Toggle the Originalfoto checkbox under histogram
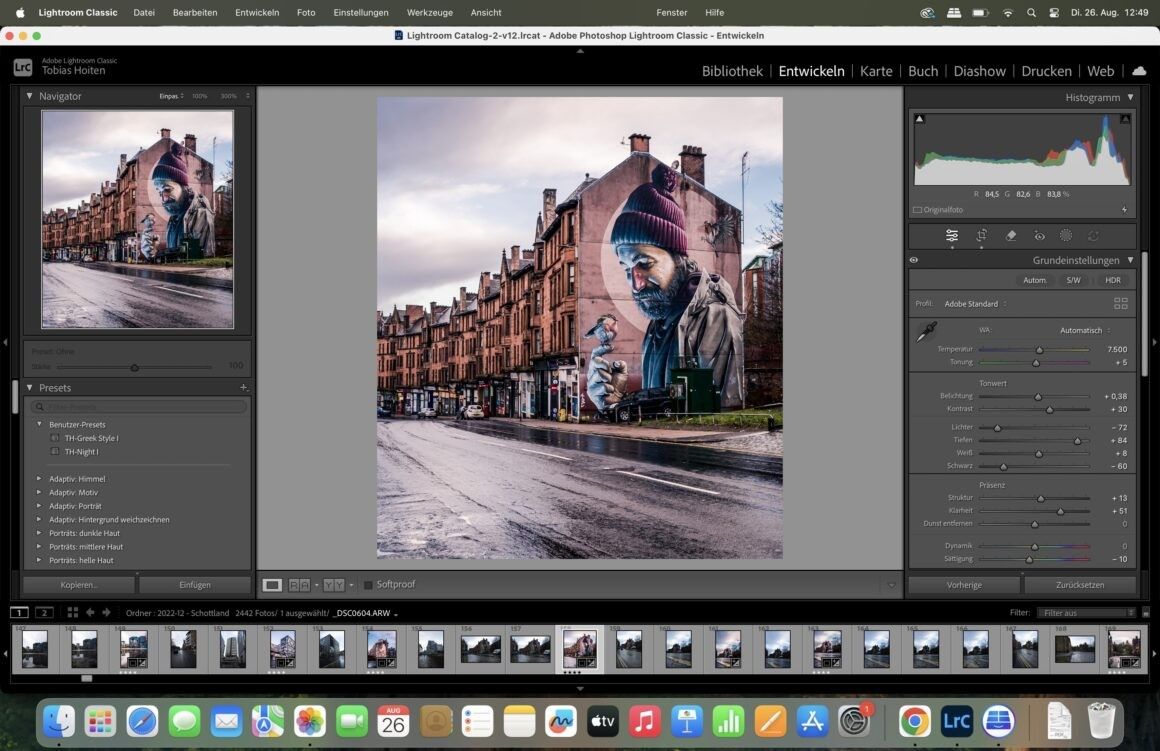 pos(918,210)
